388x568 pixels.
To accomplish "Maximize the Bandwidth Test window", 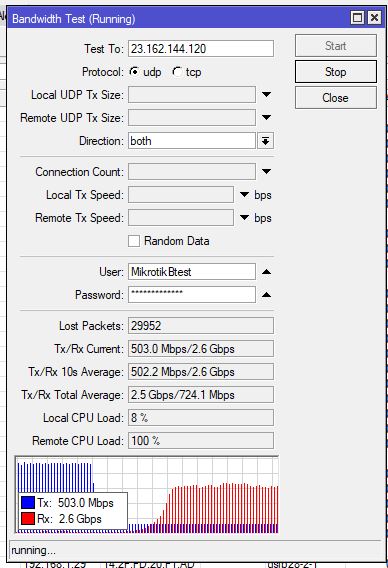I will 358,17.
